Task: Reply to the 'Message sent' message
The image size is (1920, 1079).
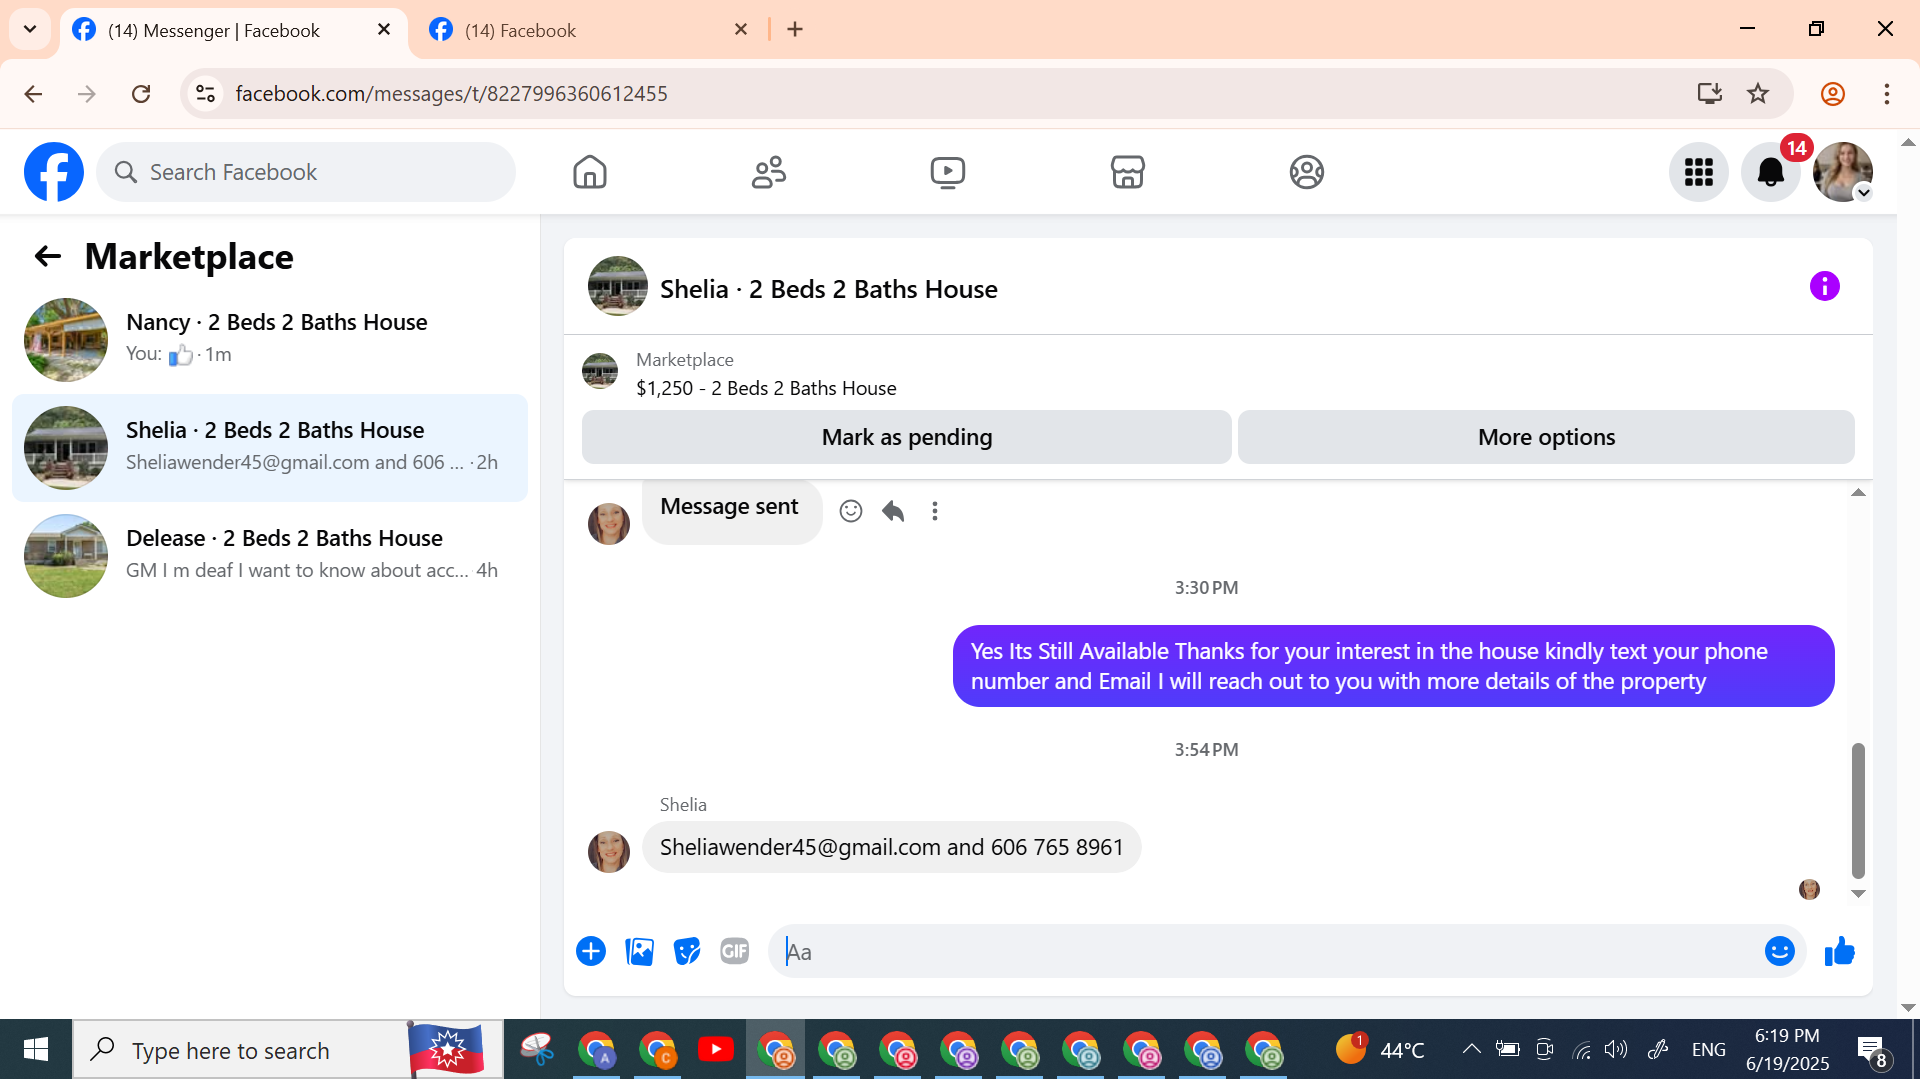Action: [x=893, y=511]
